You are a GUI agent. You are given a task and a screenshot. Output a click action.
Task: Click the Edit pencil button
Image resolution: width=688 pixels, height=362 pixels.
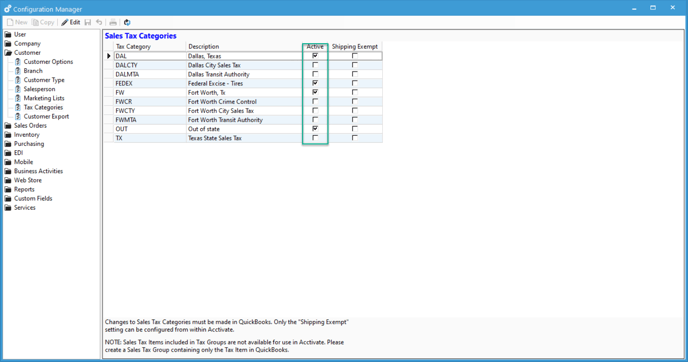coord(71,22)
